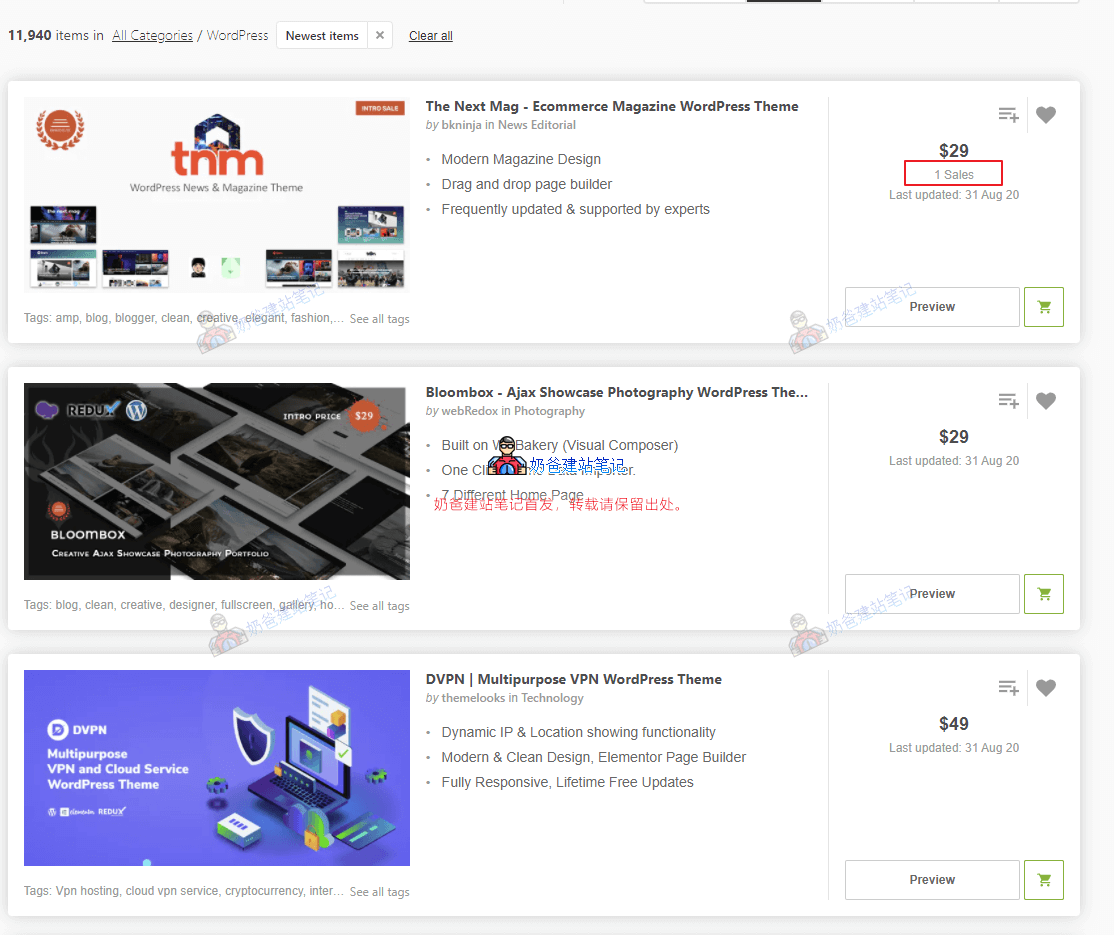Preview the DVPN theme
The width and height of the screenshot is (1114, 935).
(x=932, y=880)
